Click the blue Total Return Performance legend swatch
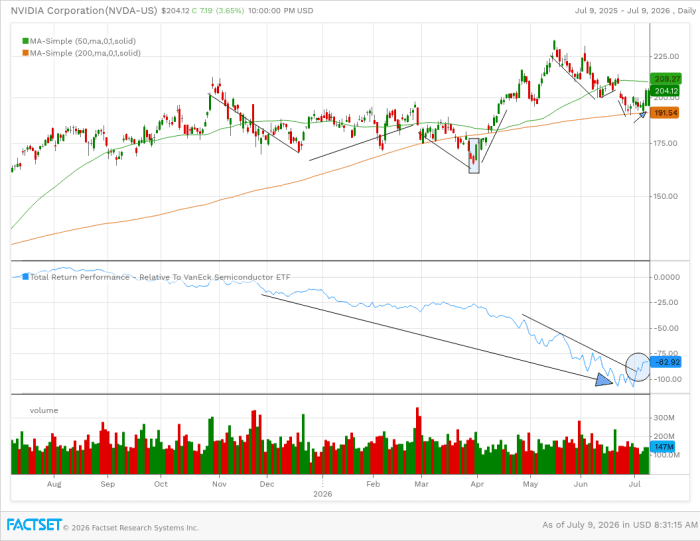This screenshot has width=700, height=541. tap(25, 277)
